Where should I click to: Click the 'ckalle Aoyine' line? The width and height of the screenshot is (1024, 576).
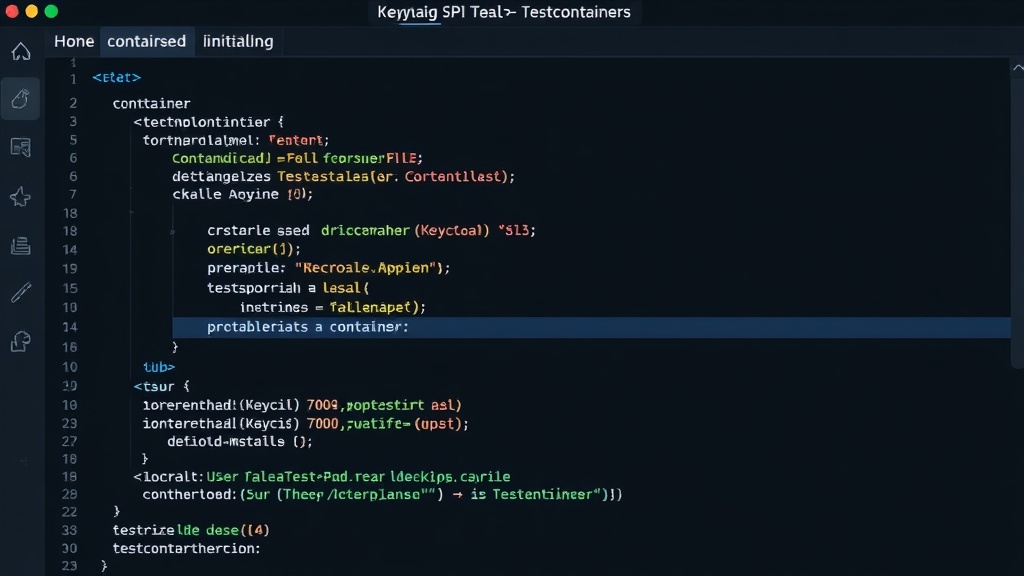pos(242,194)
